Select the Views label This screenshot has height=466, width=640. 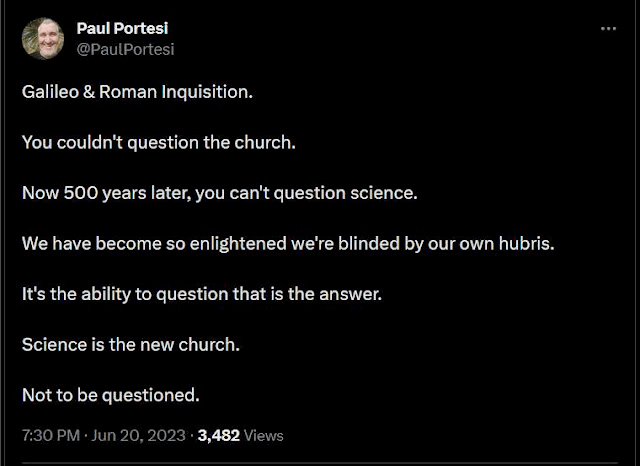[264, 435]
